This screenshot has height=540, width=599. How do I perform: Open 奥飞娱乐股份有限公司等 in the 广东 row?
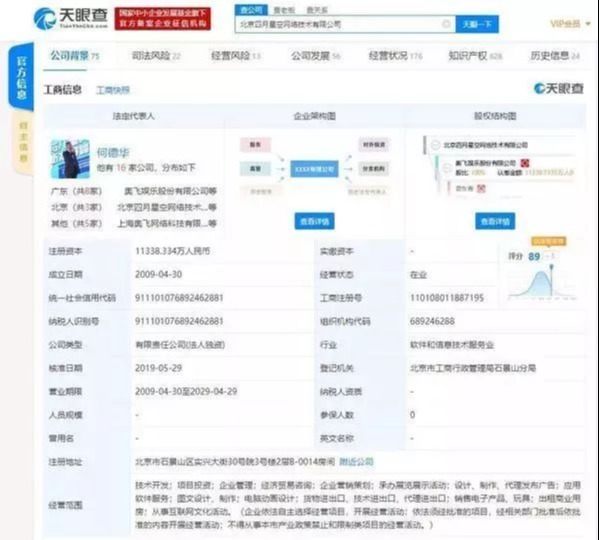170,191
